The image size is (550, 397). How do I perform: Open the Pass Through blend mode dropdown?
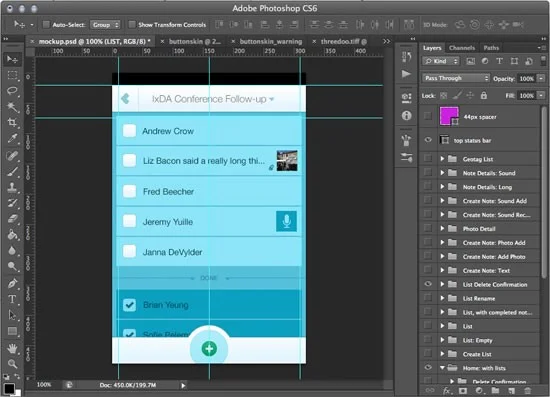455,78
